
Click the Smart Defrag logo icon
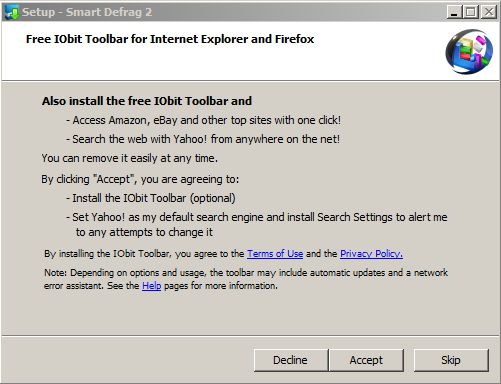coord(469,52)
